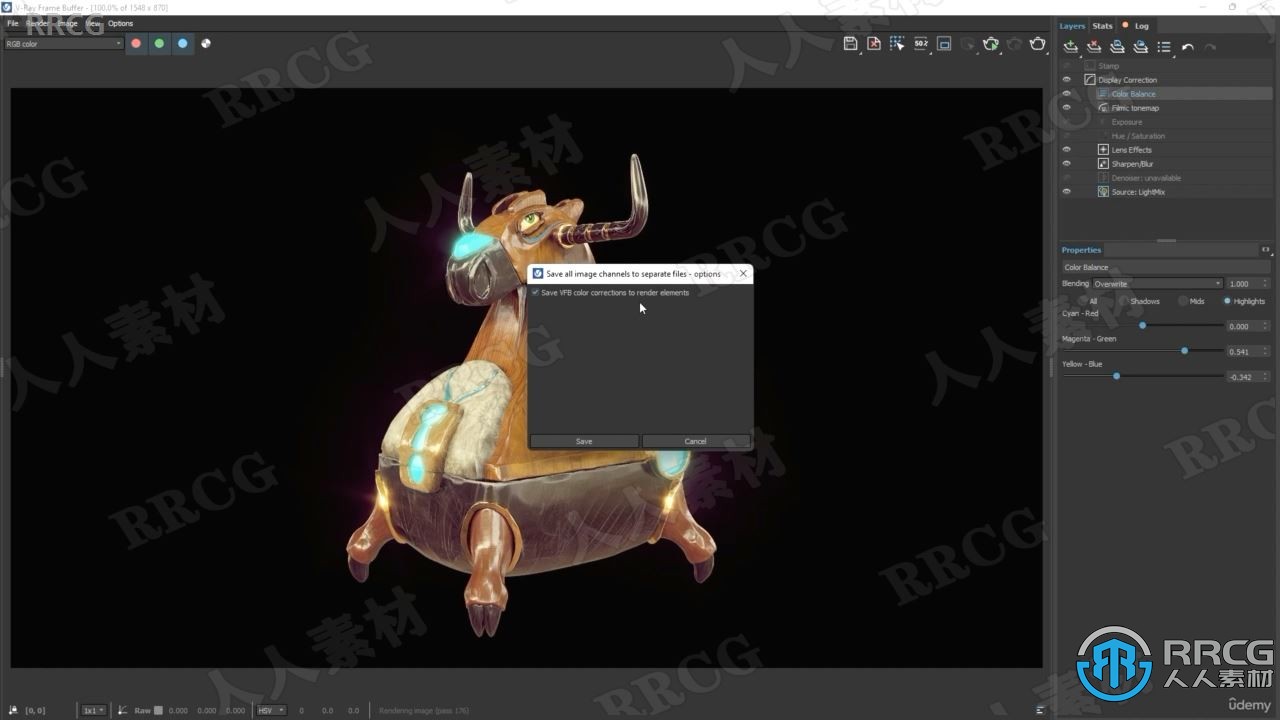Image resolution: width=1280 pixels, height=720 pixels.
Task: Click the Lens Effects layer icon
Action: pyautogui.click(x=1103, y=150)
